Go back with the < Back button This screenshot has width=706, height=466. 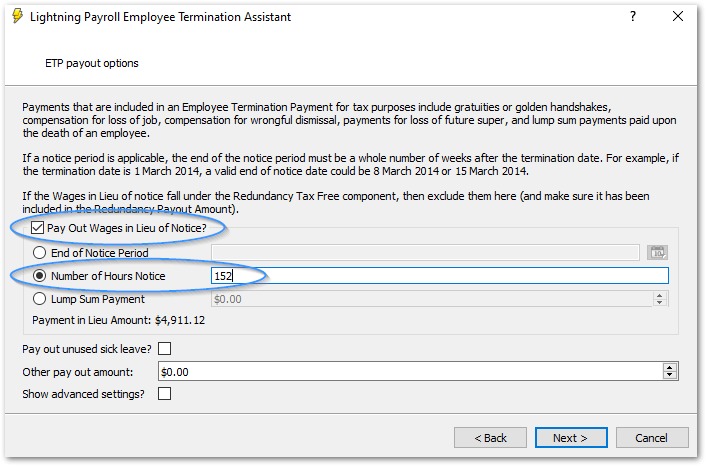[490, 438]
